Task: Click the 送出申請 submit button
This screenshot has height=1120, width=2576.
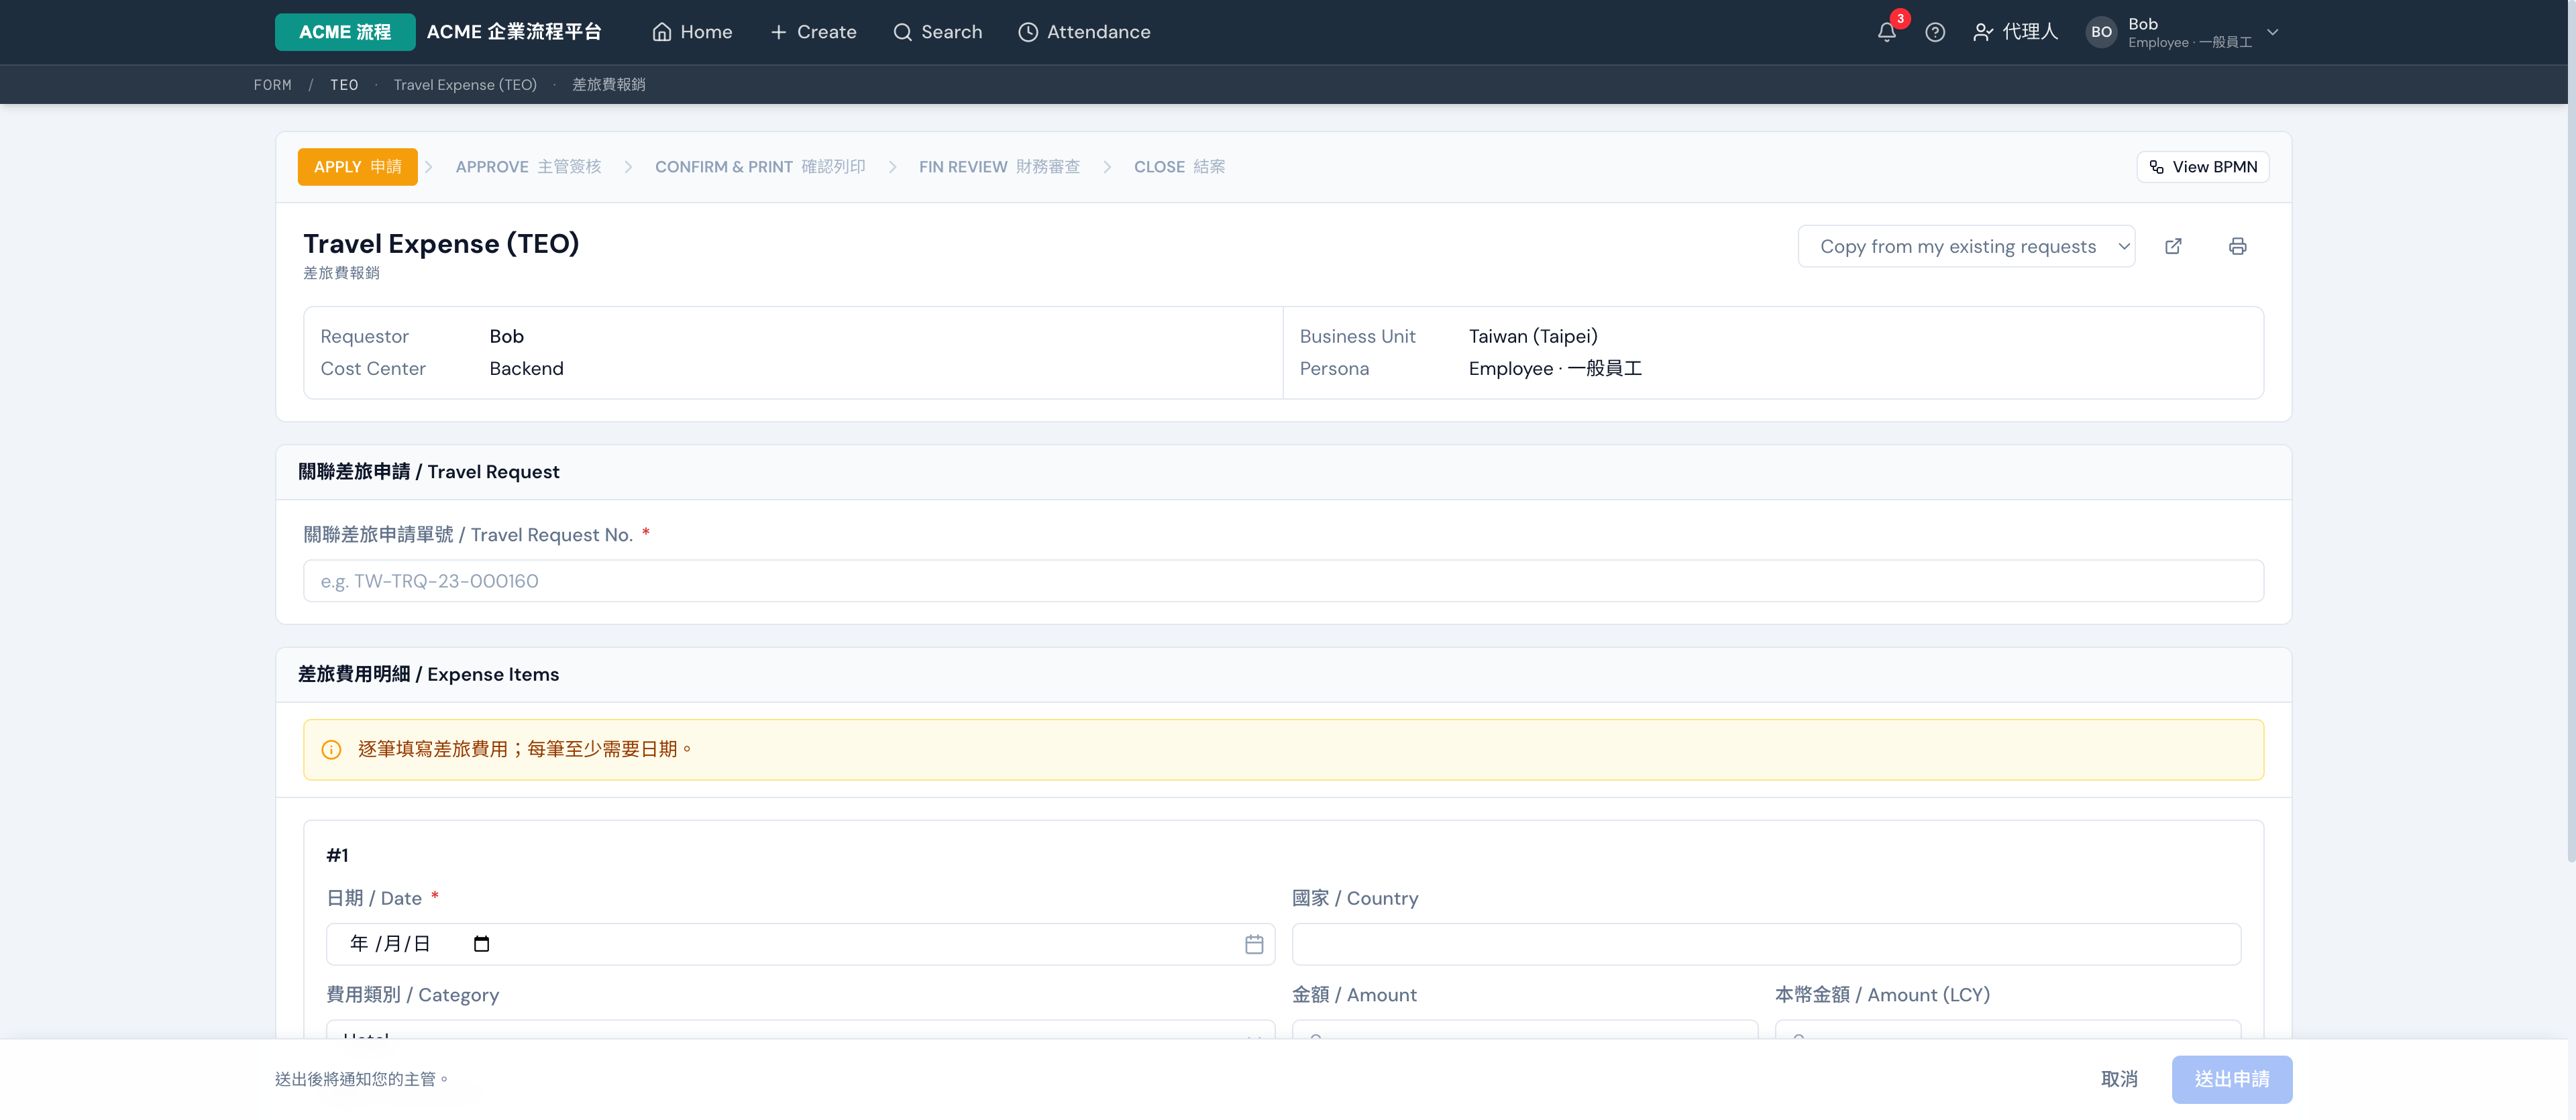Action: coord(2231,1079)
